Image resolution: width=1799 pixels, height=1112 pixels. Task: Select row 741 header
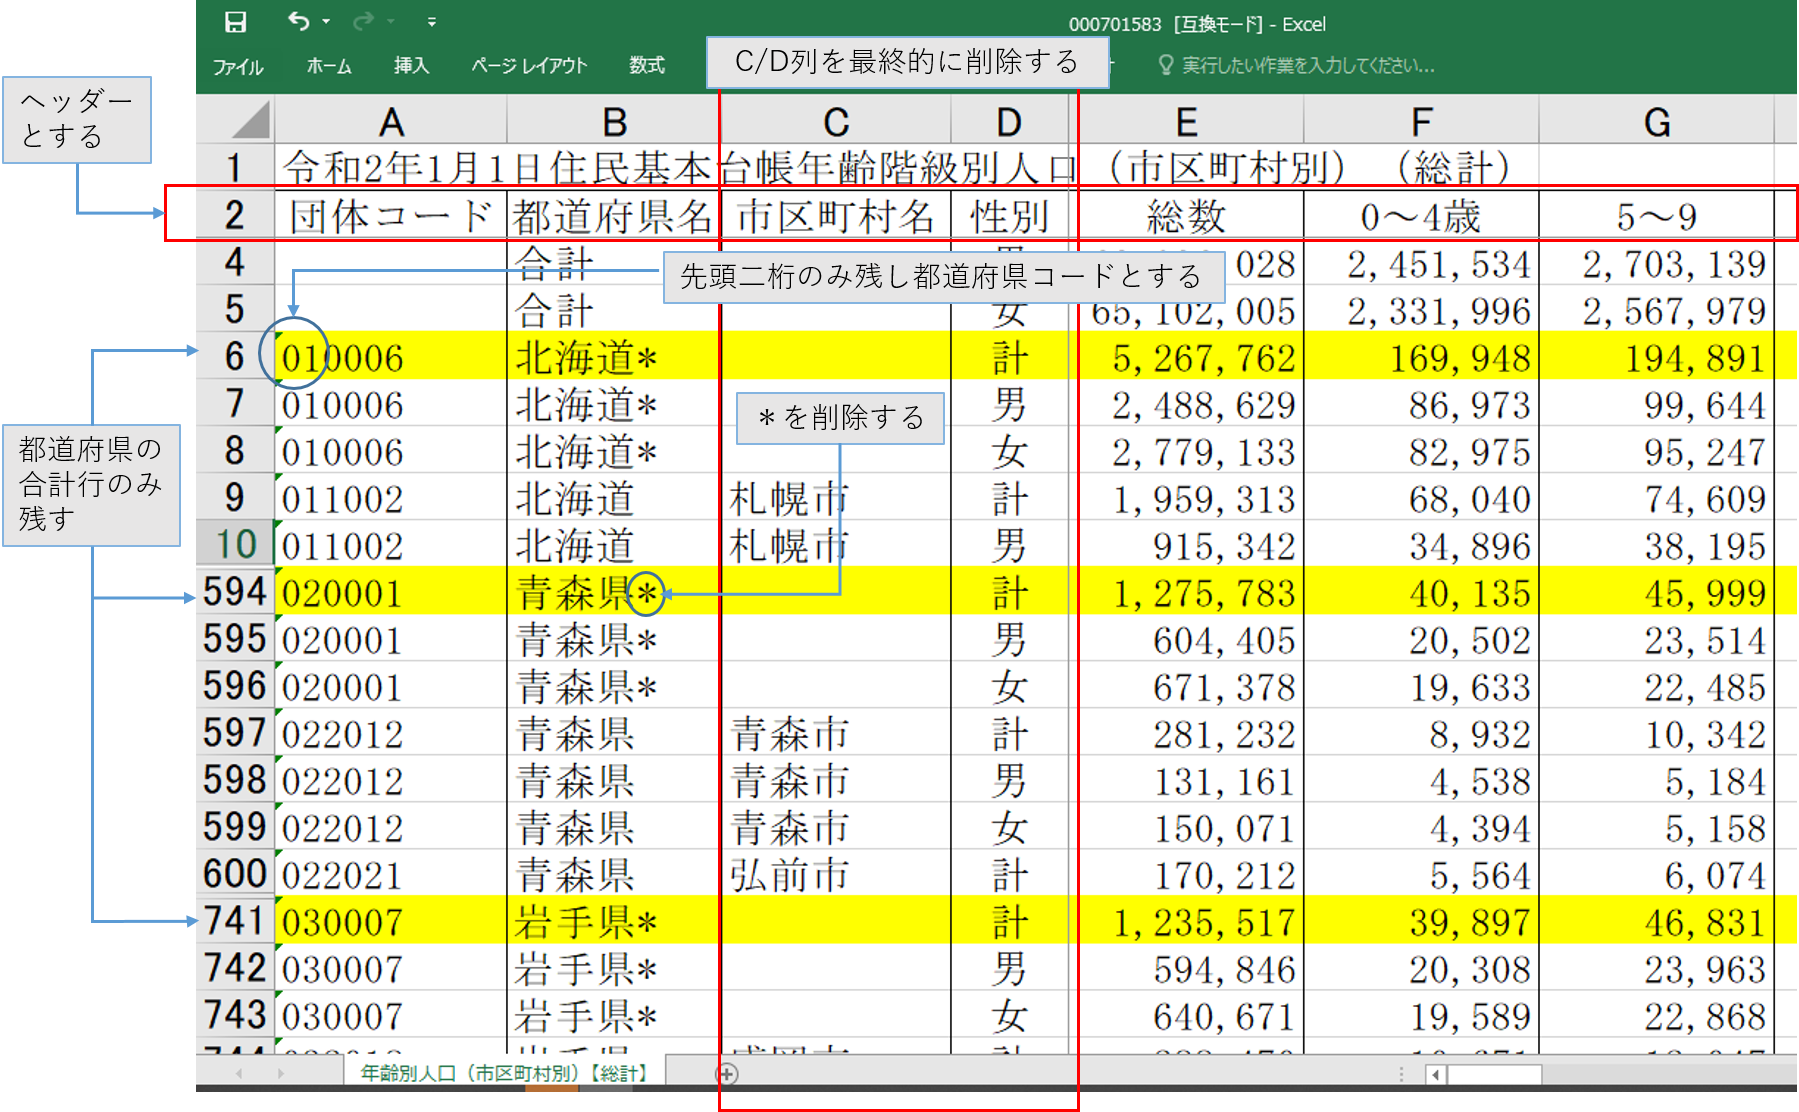click(x=235, y=920)
